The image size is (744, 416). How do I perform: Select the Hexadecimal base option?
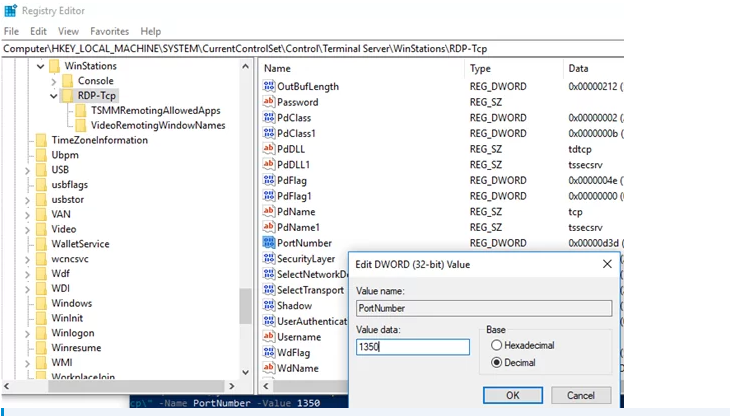(496, 345)
